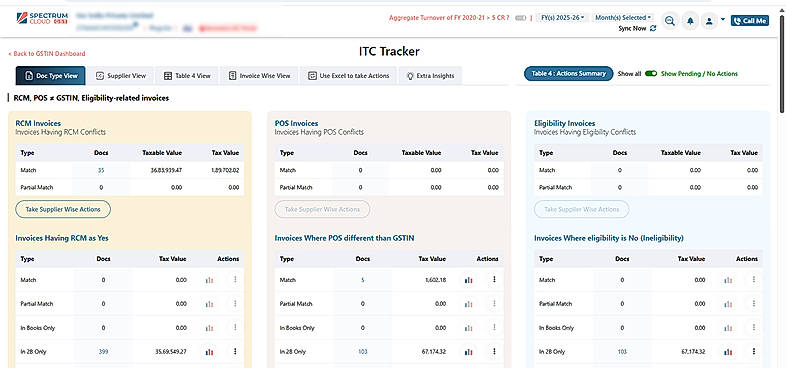This screenshot has height=368, width=786.
Task: Click the 1,602.18 tax value cell
Action: 435,280
